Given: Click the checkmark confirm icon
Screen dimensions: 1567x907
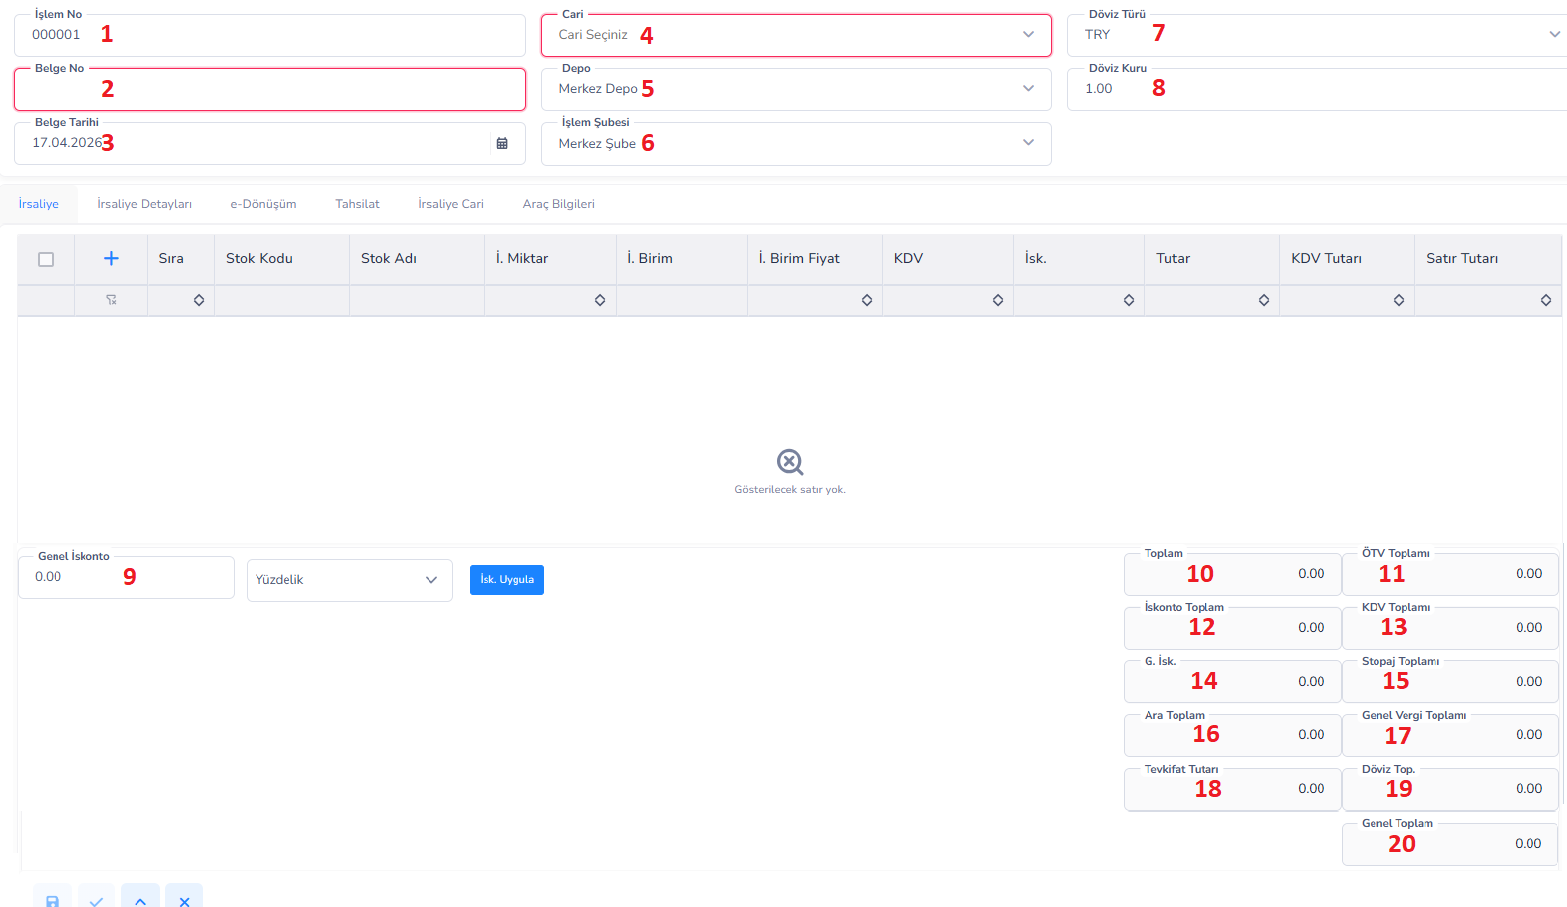Looking at the screenshot, I should pos(96,900).
